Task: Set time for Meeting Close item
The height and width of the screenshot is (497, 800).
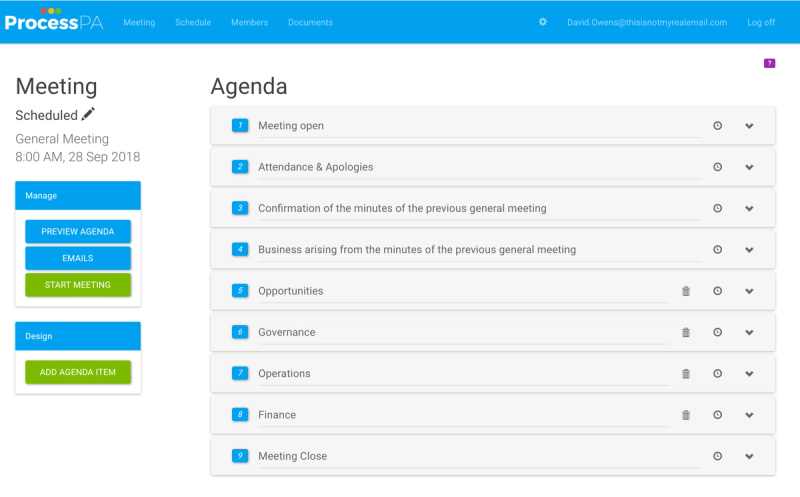Action: coord(717,456)
